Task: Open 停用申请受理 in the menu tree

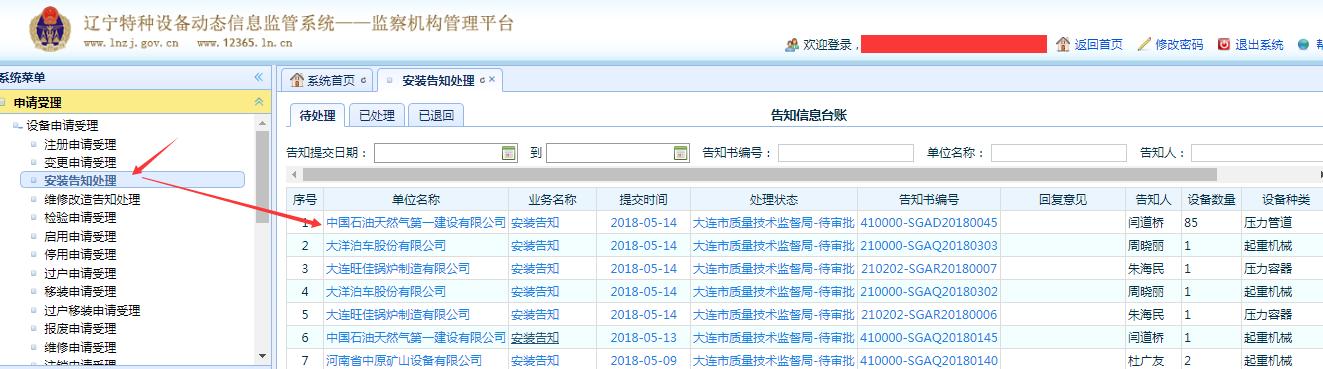Action: pos(80,255)
